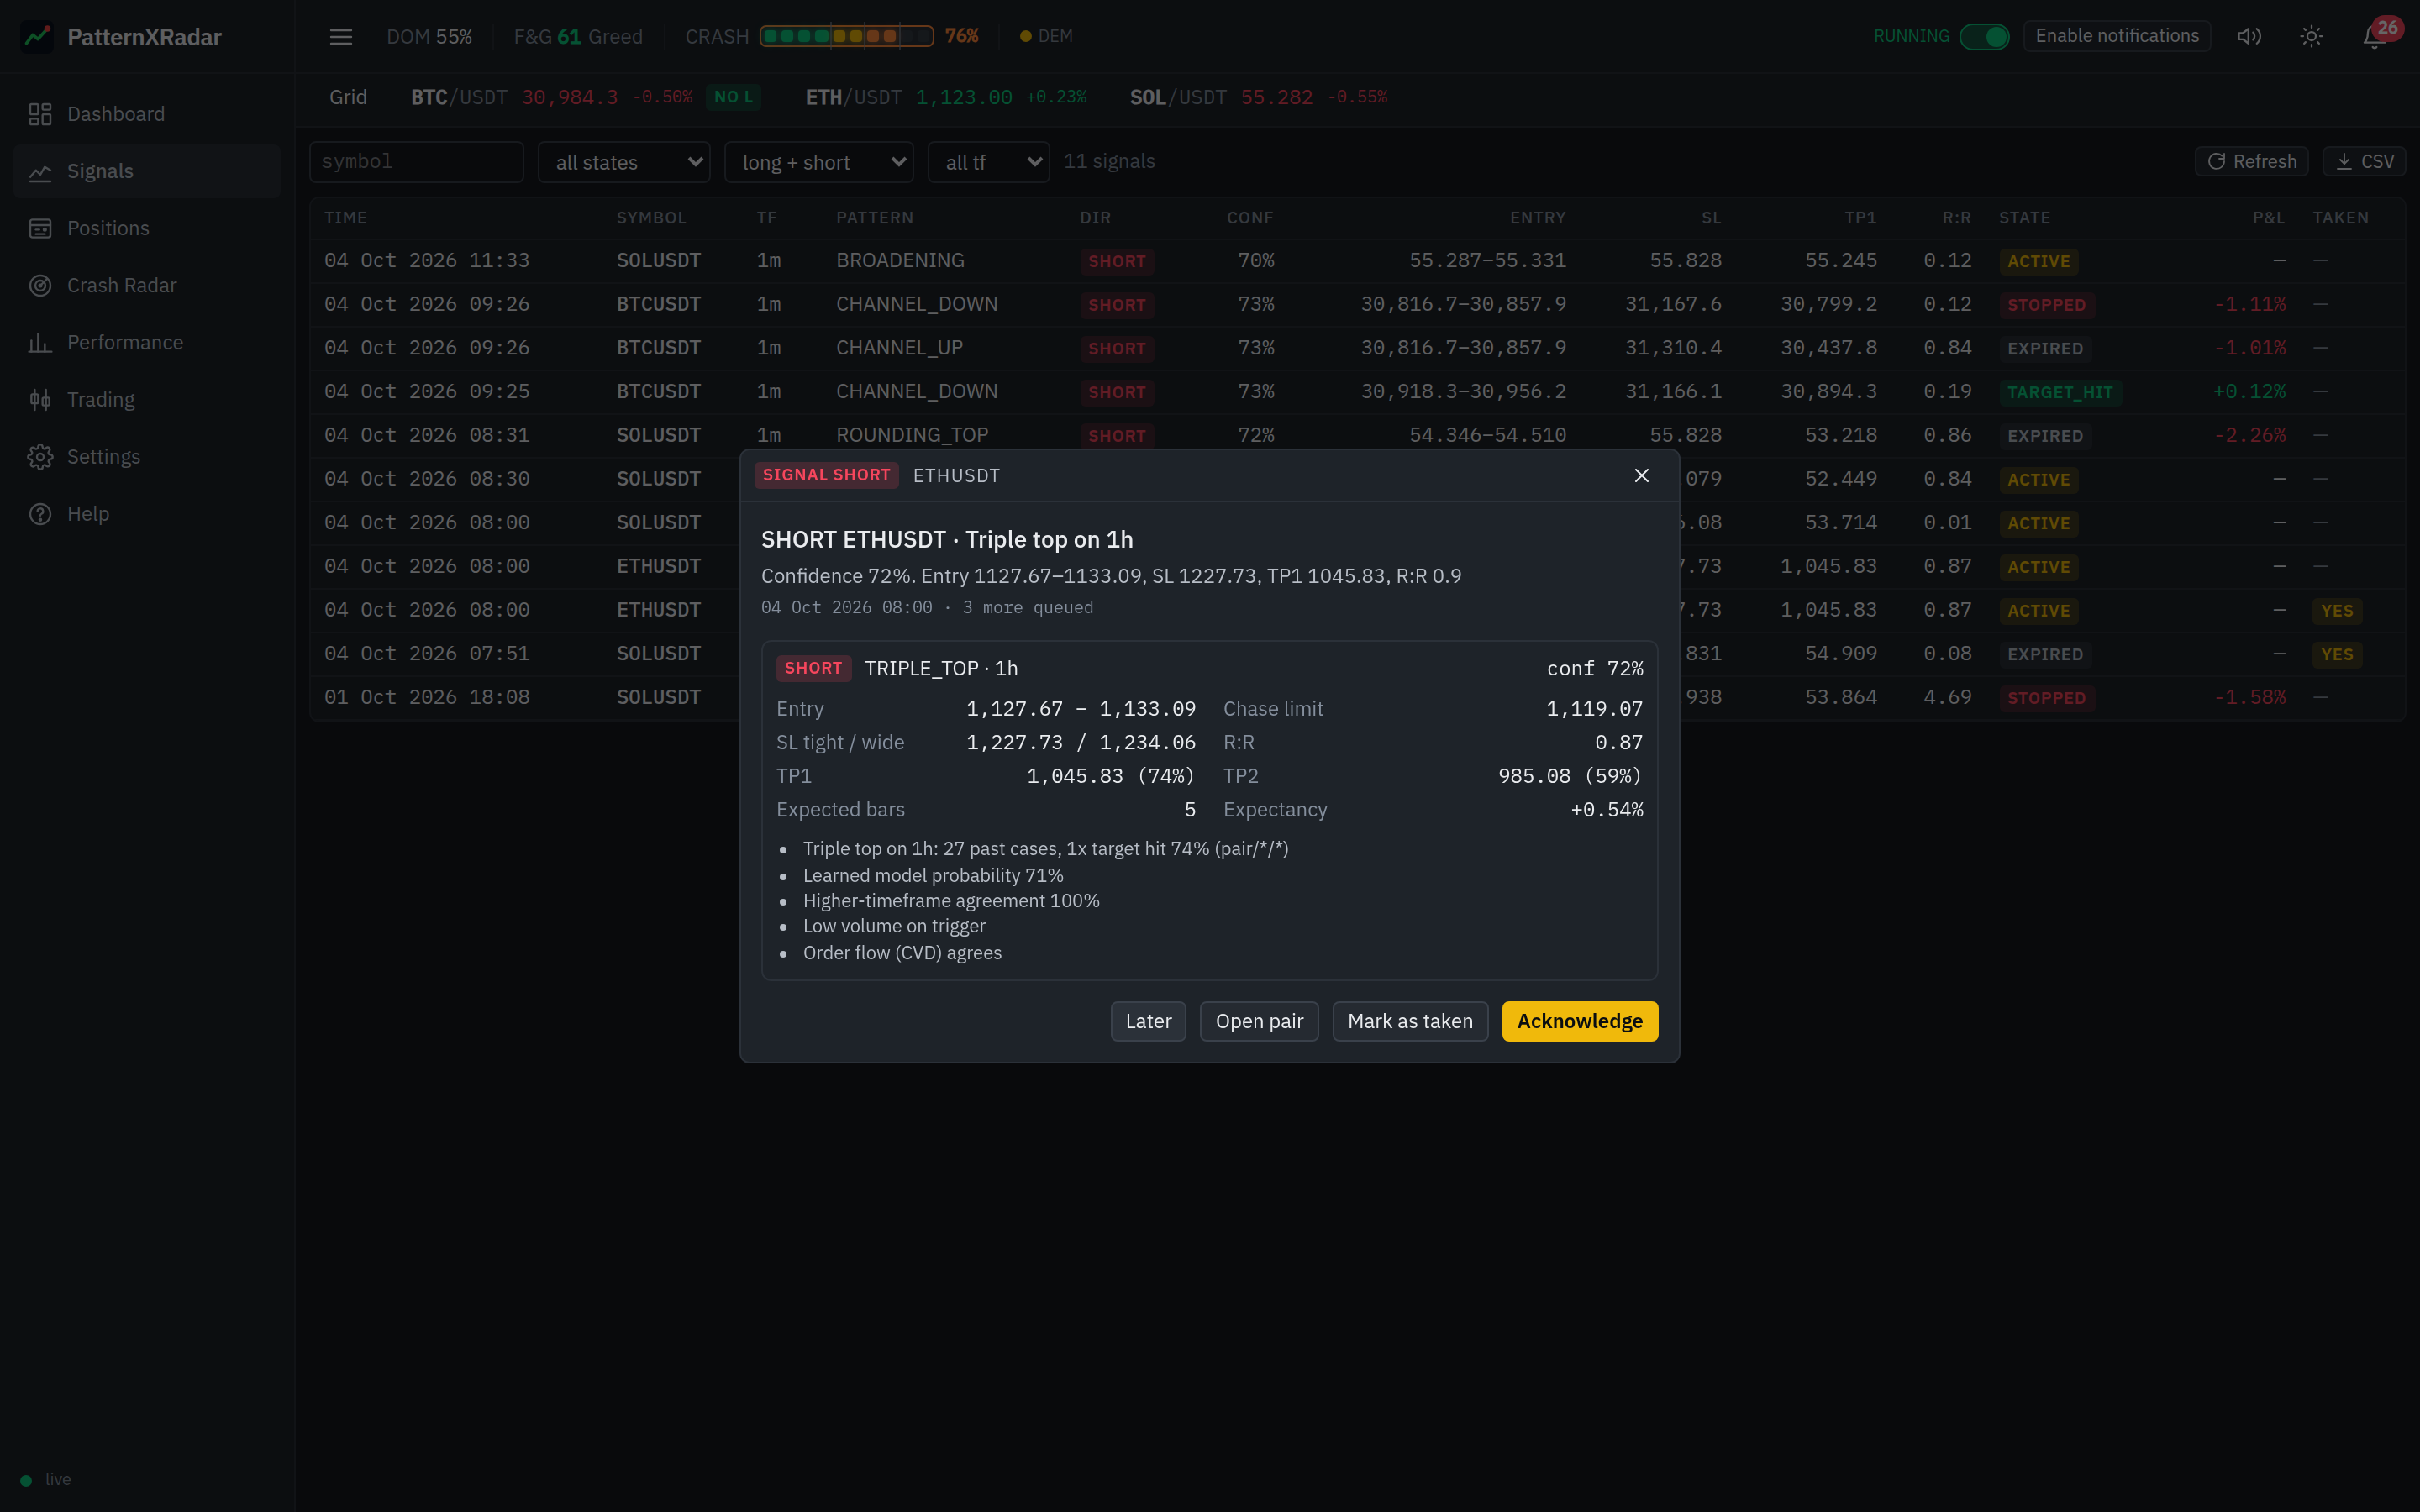Click the -2.26% P&L value
Screen dimensions: 2420x1512
coord(2250,435)
